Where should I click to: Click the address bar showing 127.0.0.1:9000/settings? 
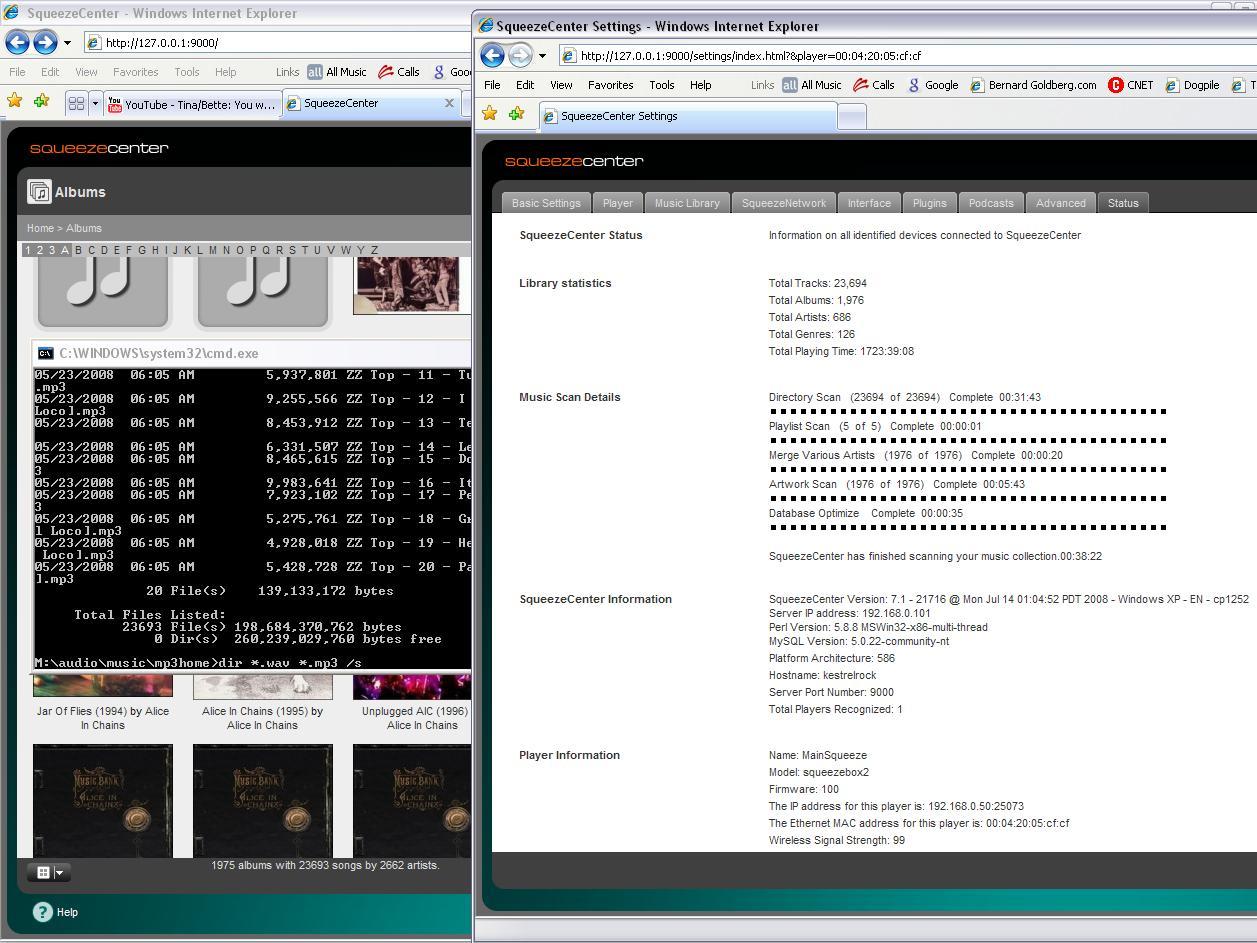tap(750, 56)
